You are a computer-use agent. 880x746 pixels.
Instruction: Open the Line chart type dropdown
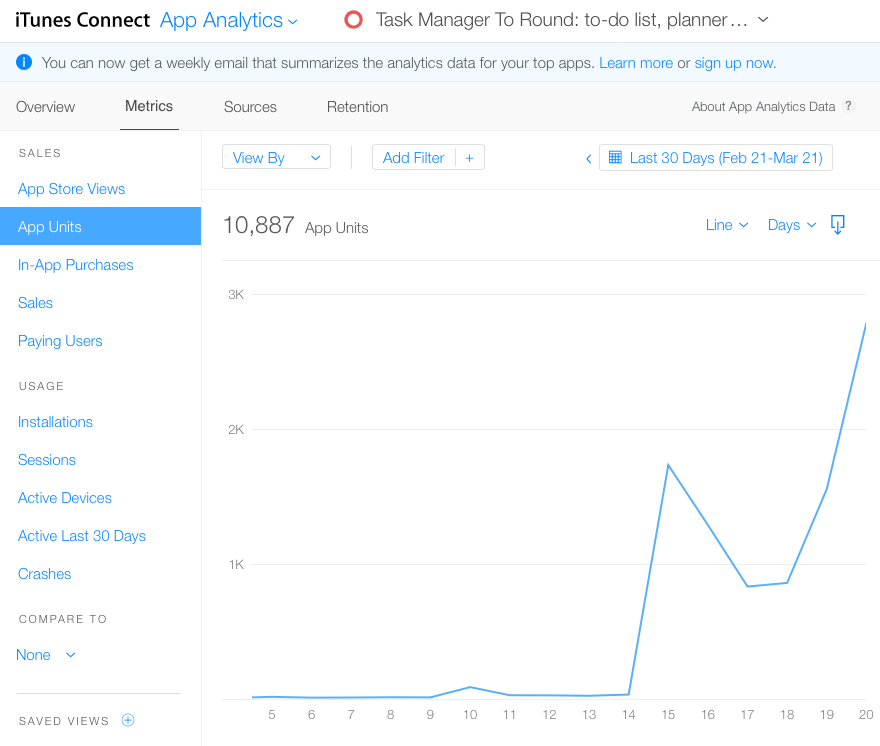pyautogui.click(x=727, y=225)
